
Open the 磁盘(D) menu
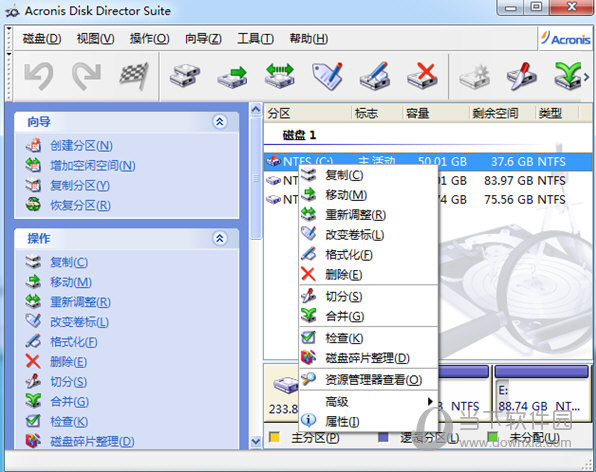click(42, 38)
